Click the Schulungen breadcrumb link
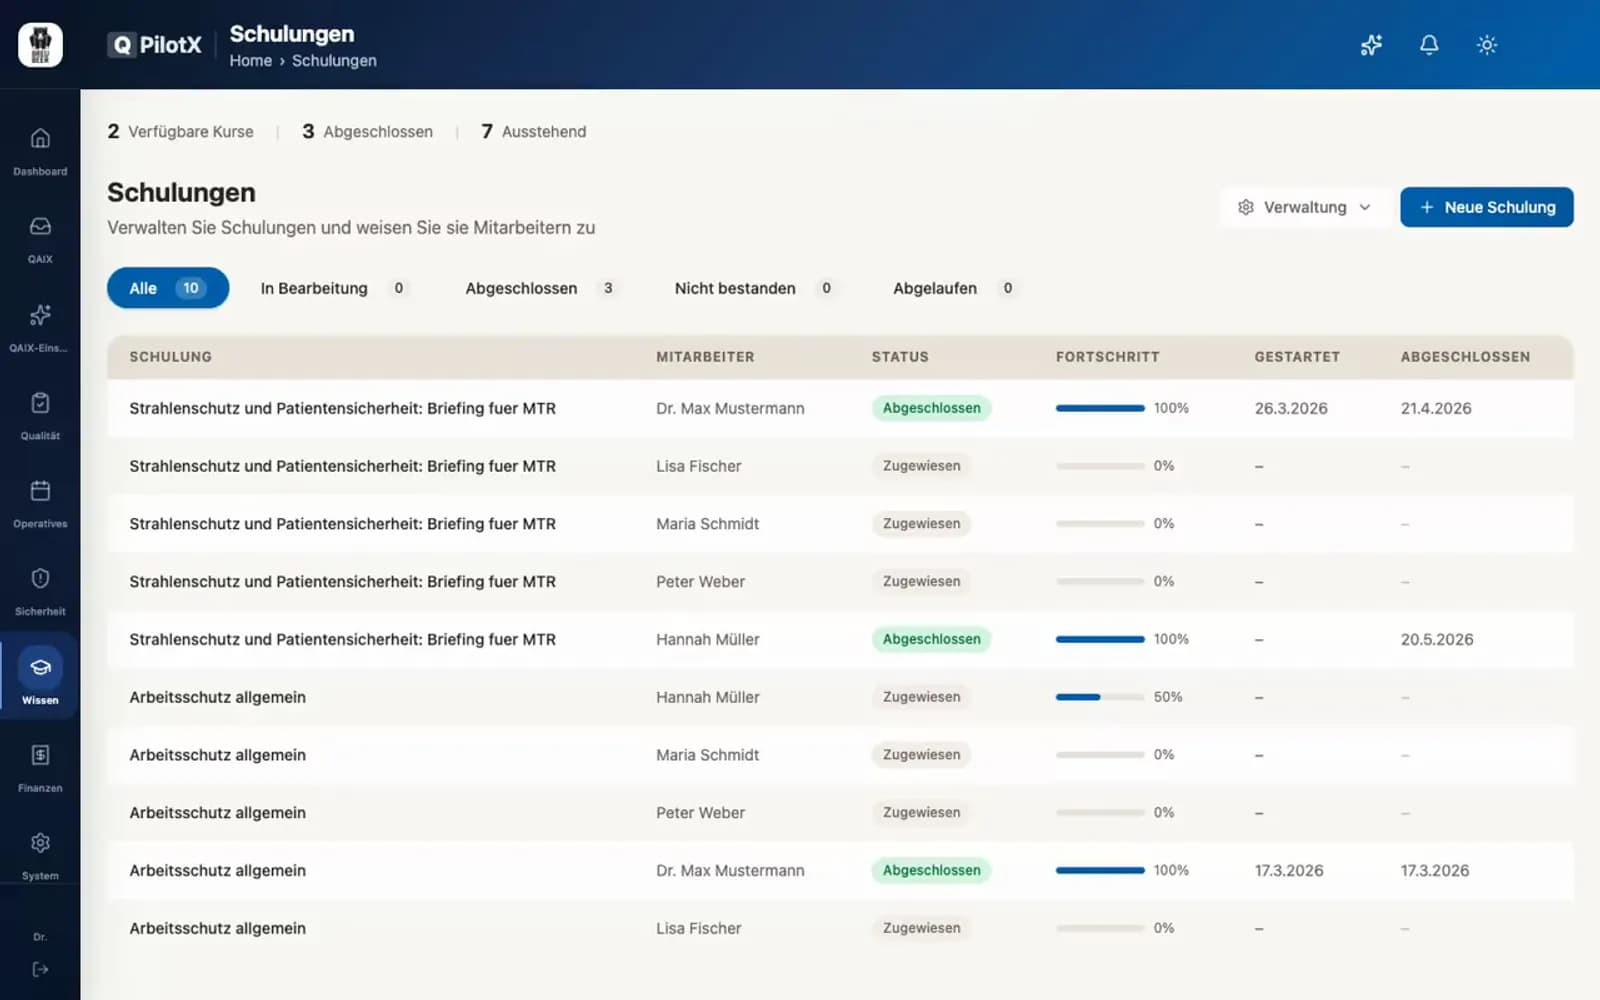Image resolution: width=1600 pixels, height=1000 pixels. pos(334,60)
